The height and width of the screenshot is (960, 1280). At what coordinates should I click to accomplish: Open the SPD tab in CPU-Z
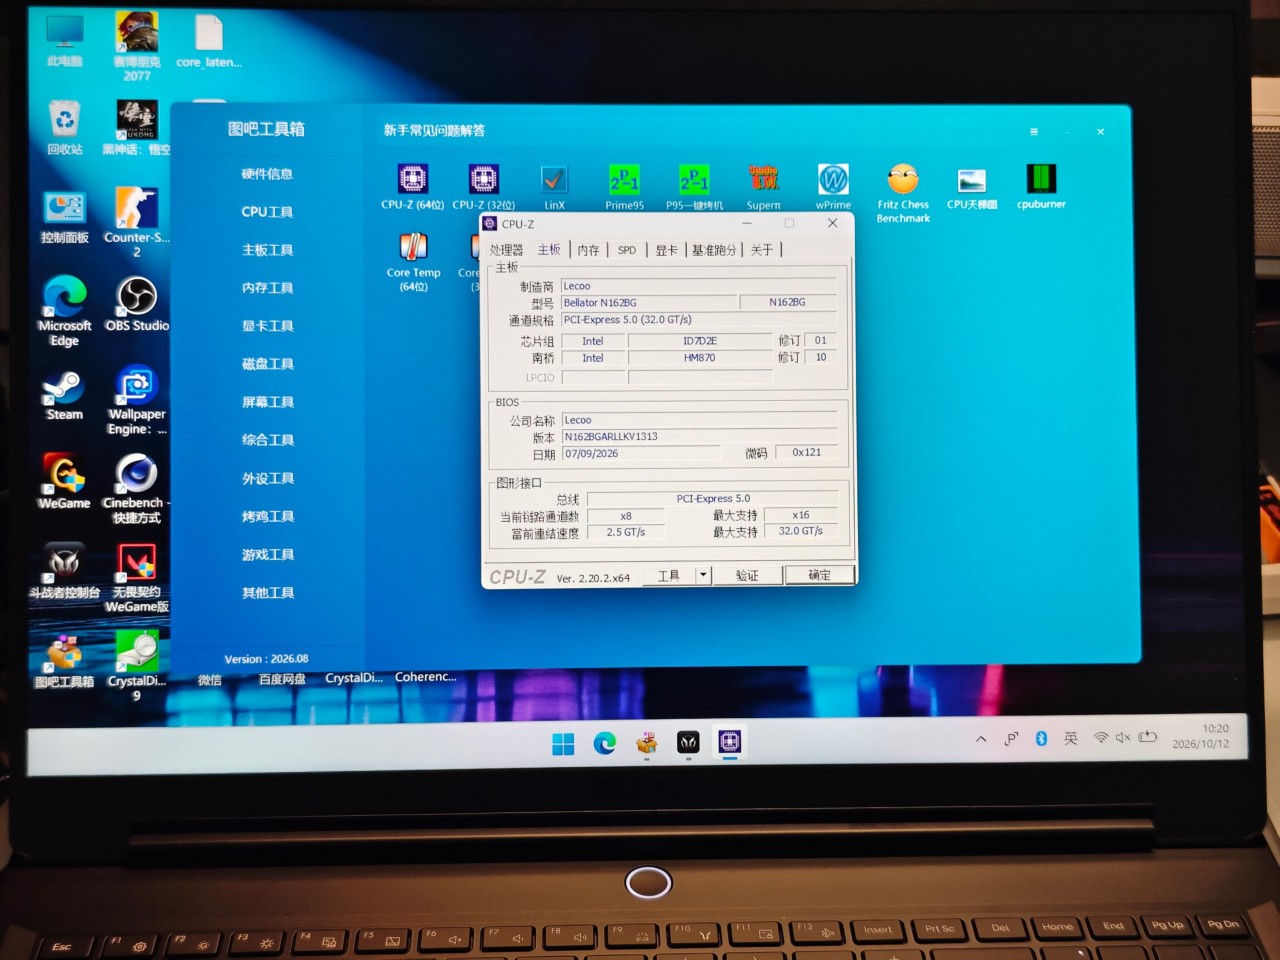point(627,250)
